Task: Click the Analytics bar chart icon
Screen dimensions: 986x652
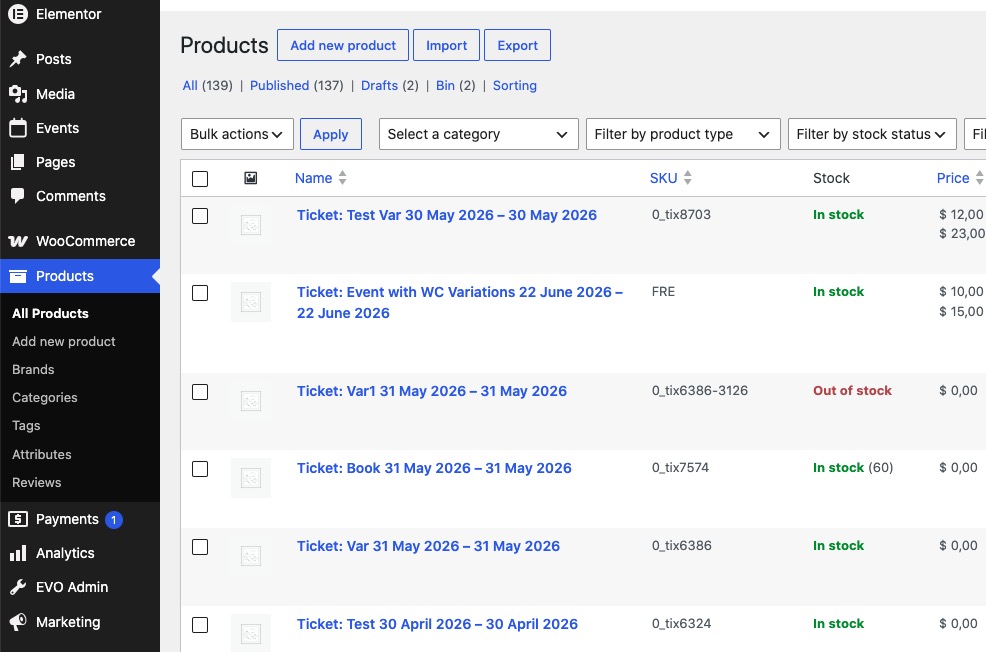Action: pyautogui.click(x=18, y=553)
